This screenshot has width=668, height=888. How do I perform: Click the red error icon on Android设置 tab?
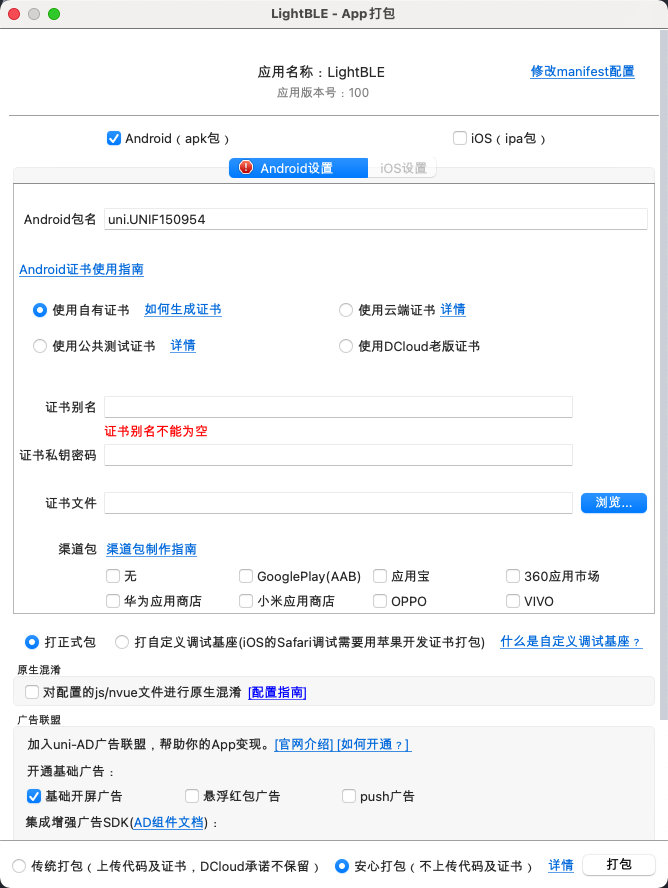click(x=246, y=168)
